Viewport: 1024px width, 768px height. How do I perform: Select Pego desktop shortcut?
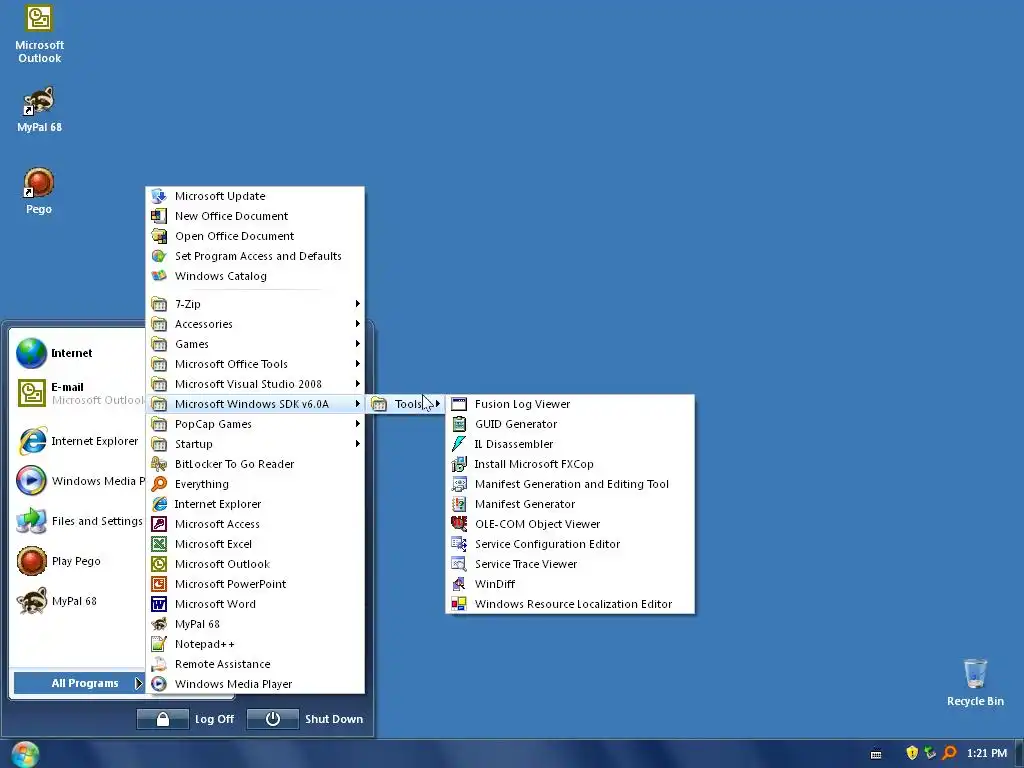[x=39, y=191]
